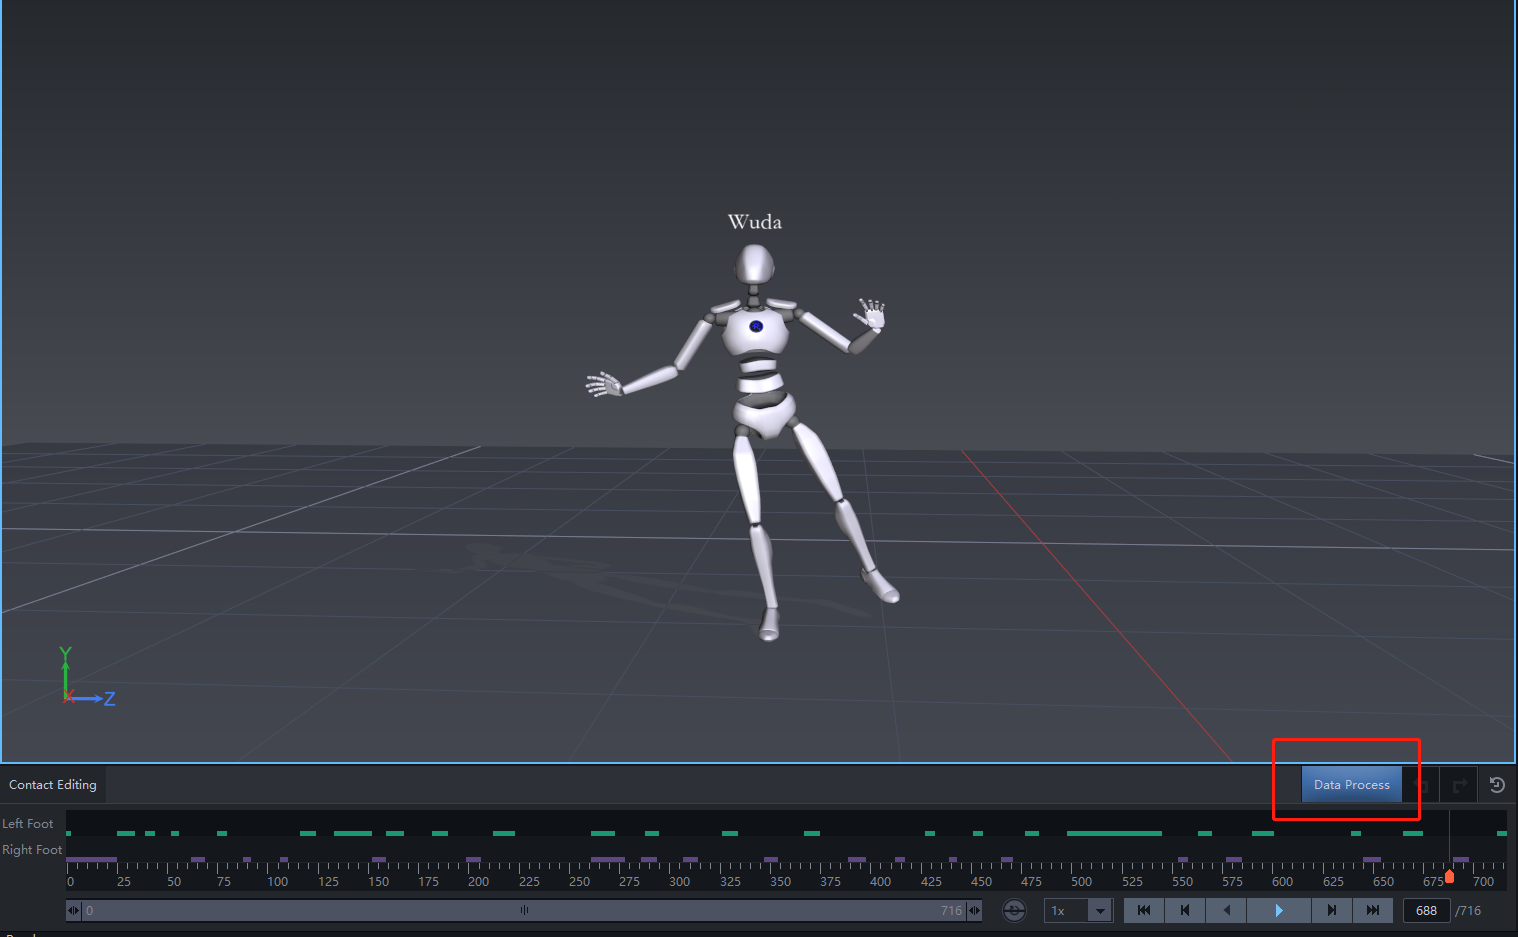Step back one frame
This screenshot has width=1518, height=937.
1185,910
